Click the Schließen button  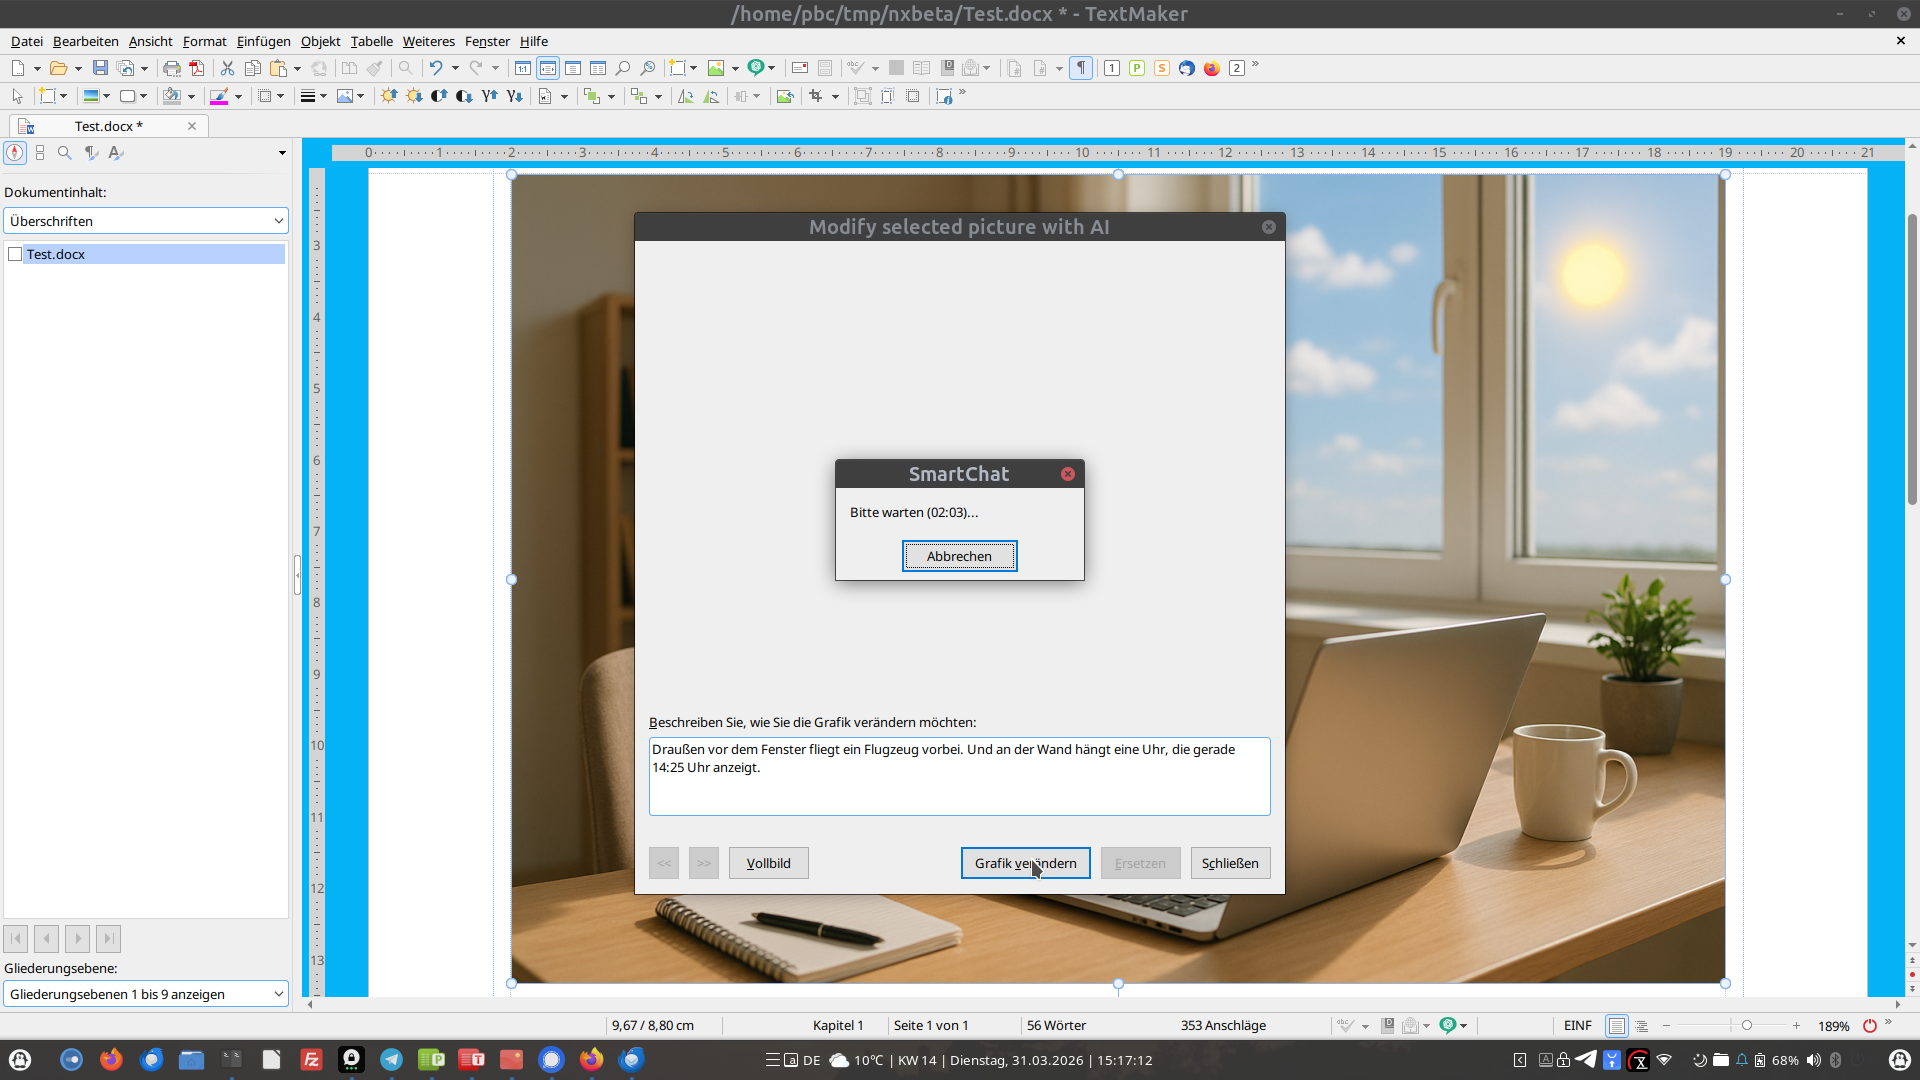1230,863
